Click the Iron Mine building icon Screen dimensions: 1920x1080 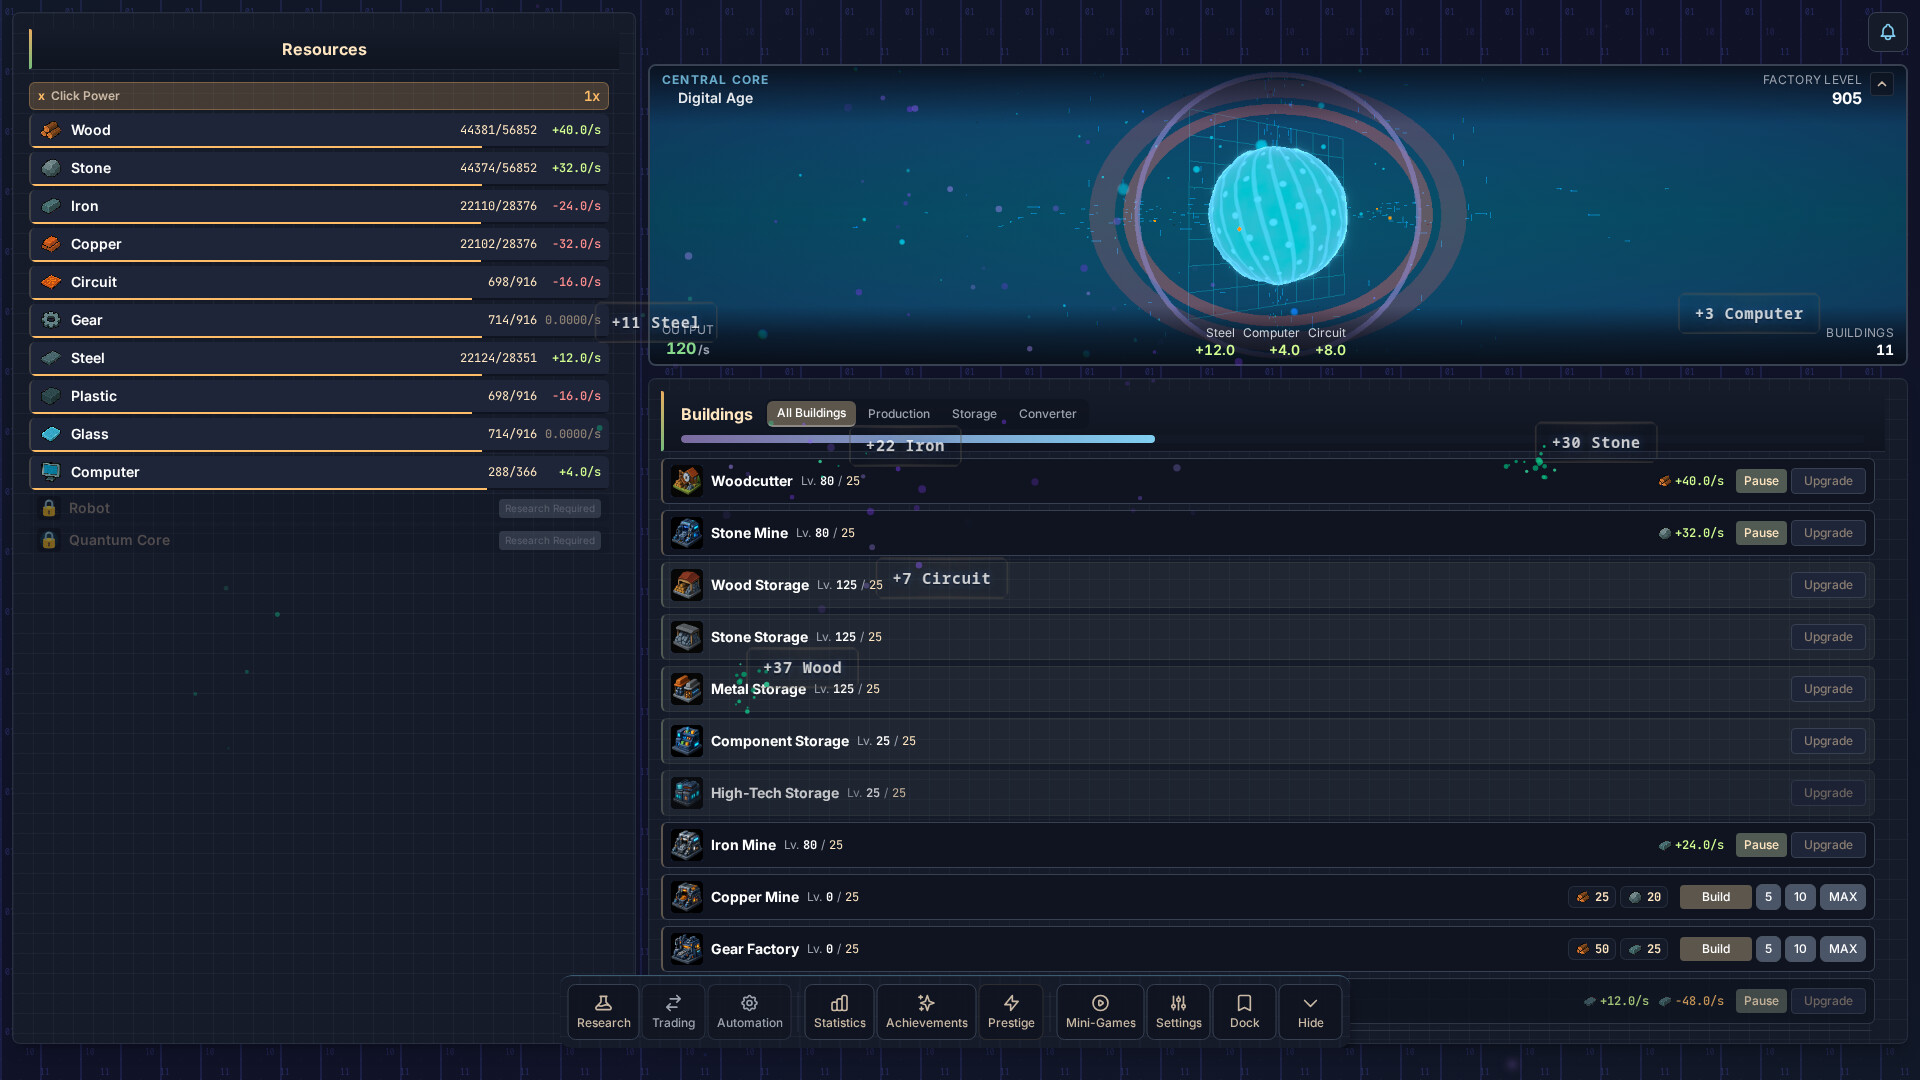pos(687,845)
